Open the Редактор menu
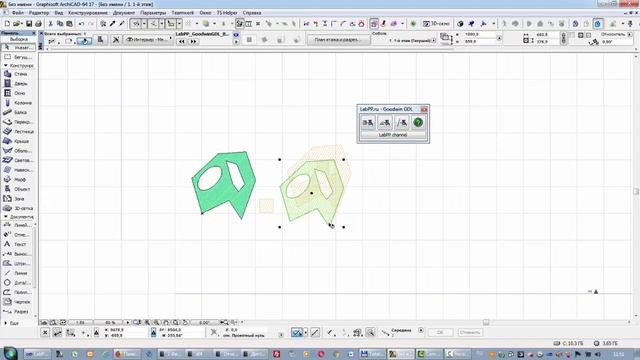This screenshot has height=360, width=640. (39, 13)
